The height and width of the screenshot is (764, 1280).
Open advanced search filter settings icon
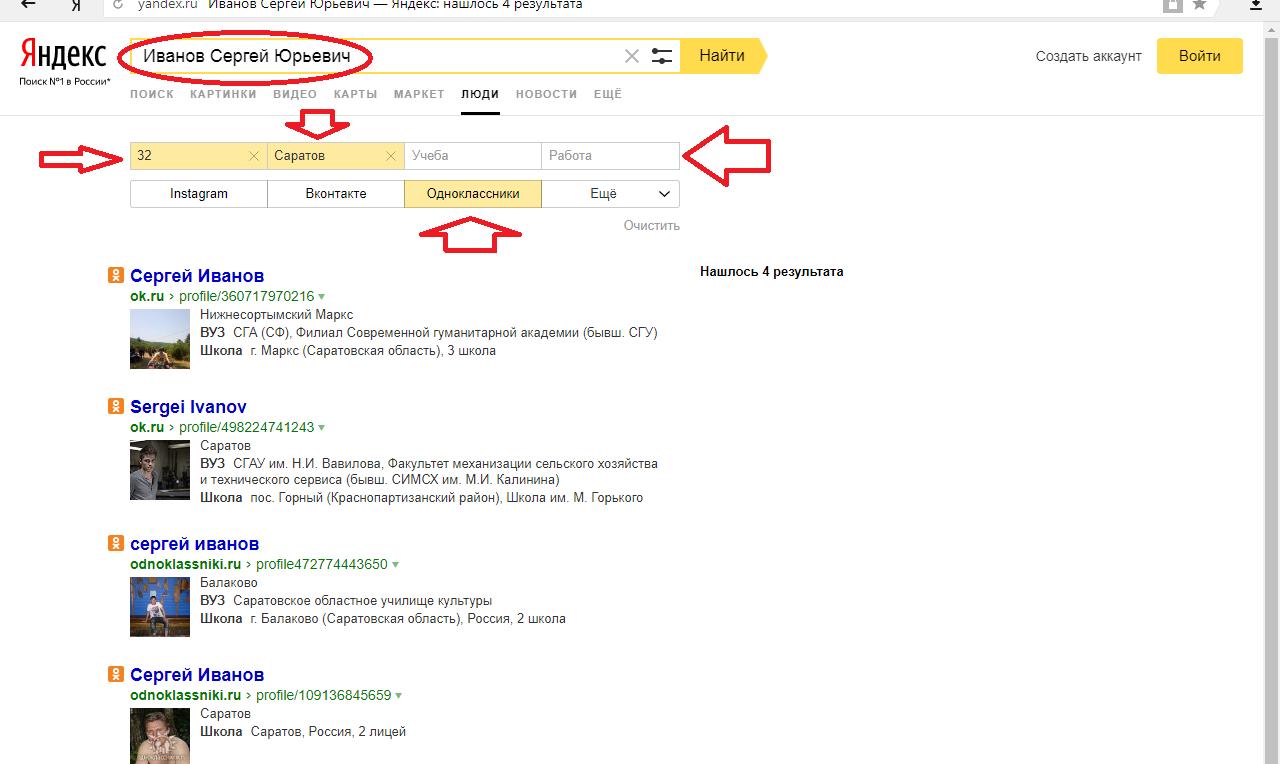(662, 56)
